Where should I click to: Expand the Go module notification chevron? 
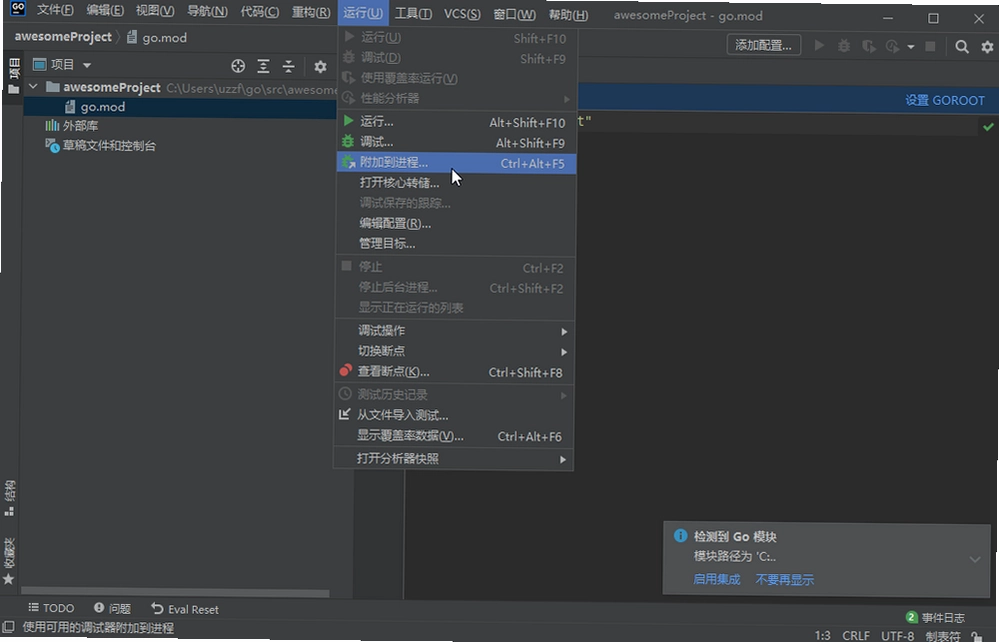coord(975,559)
